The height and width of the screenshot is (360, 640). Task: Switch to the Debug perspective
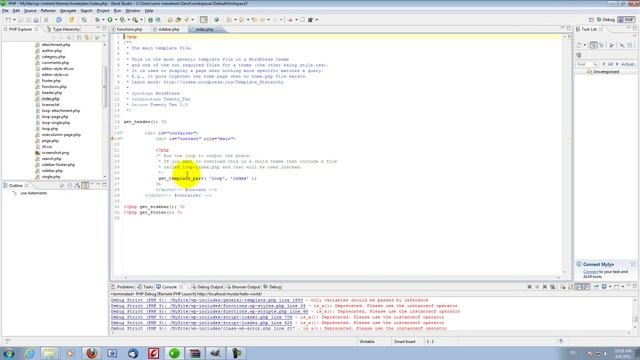(606, 20)
